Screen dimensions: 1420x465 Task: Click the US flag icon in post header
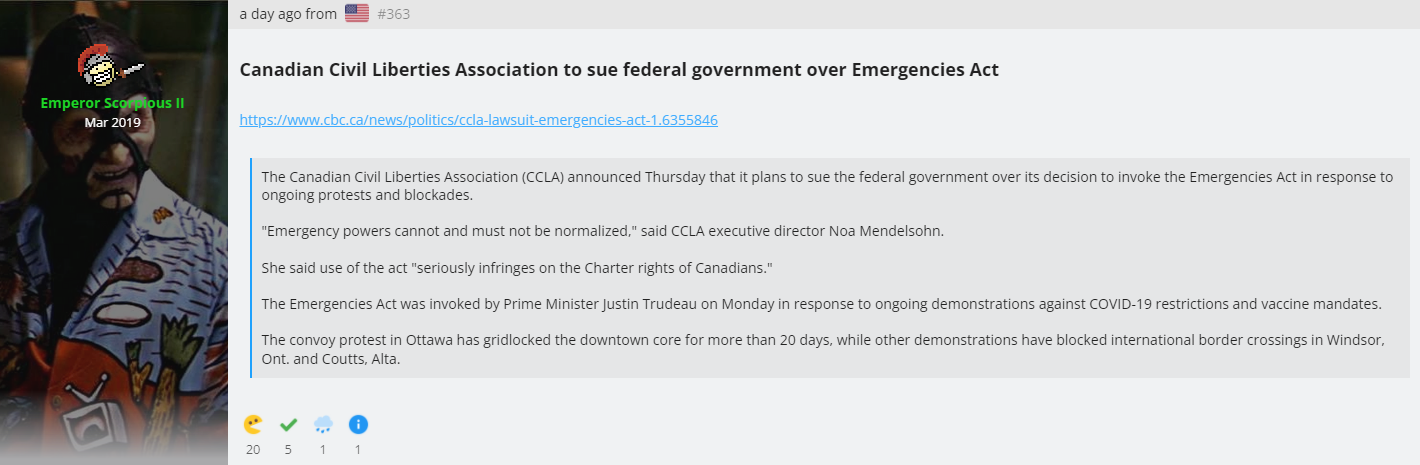click(356, 13)
